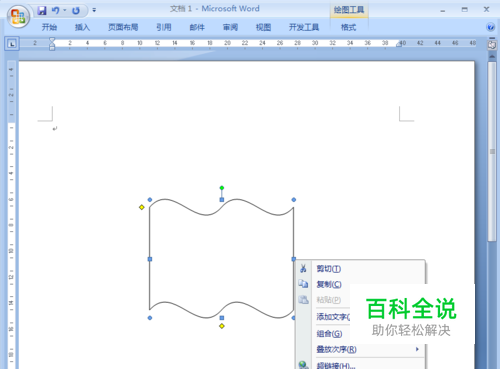
Task: Click the bottom-middle sizing handle of the shape
Action: click(x=222, y=318)
